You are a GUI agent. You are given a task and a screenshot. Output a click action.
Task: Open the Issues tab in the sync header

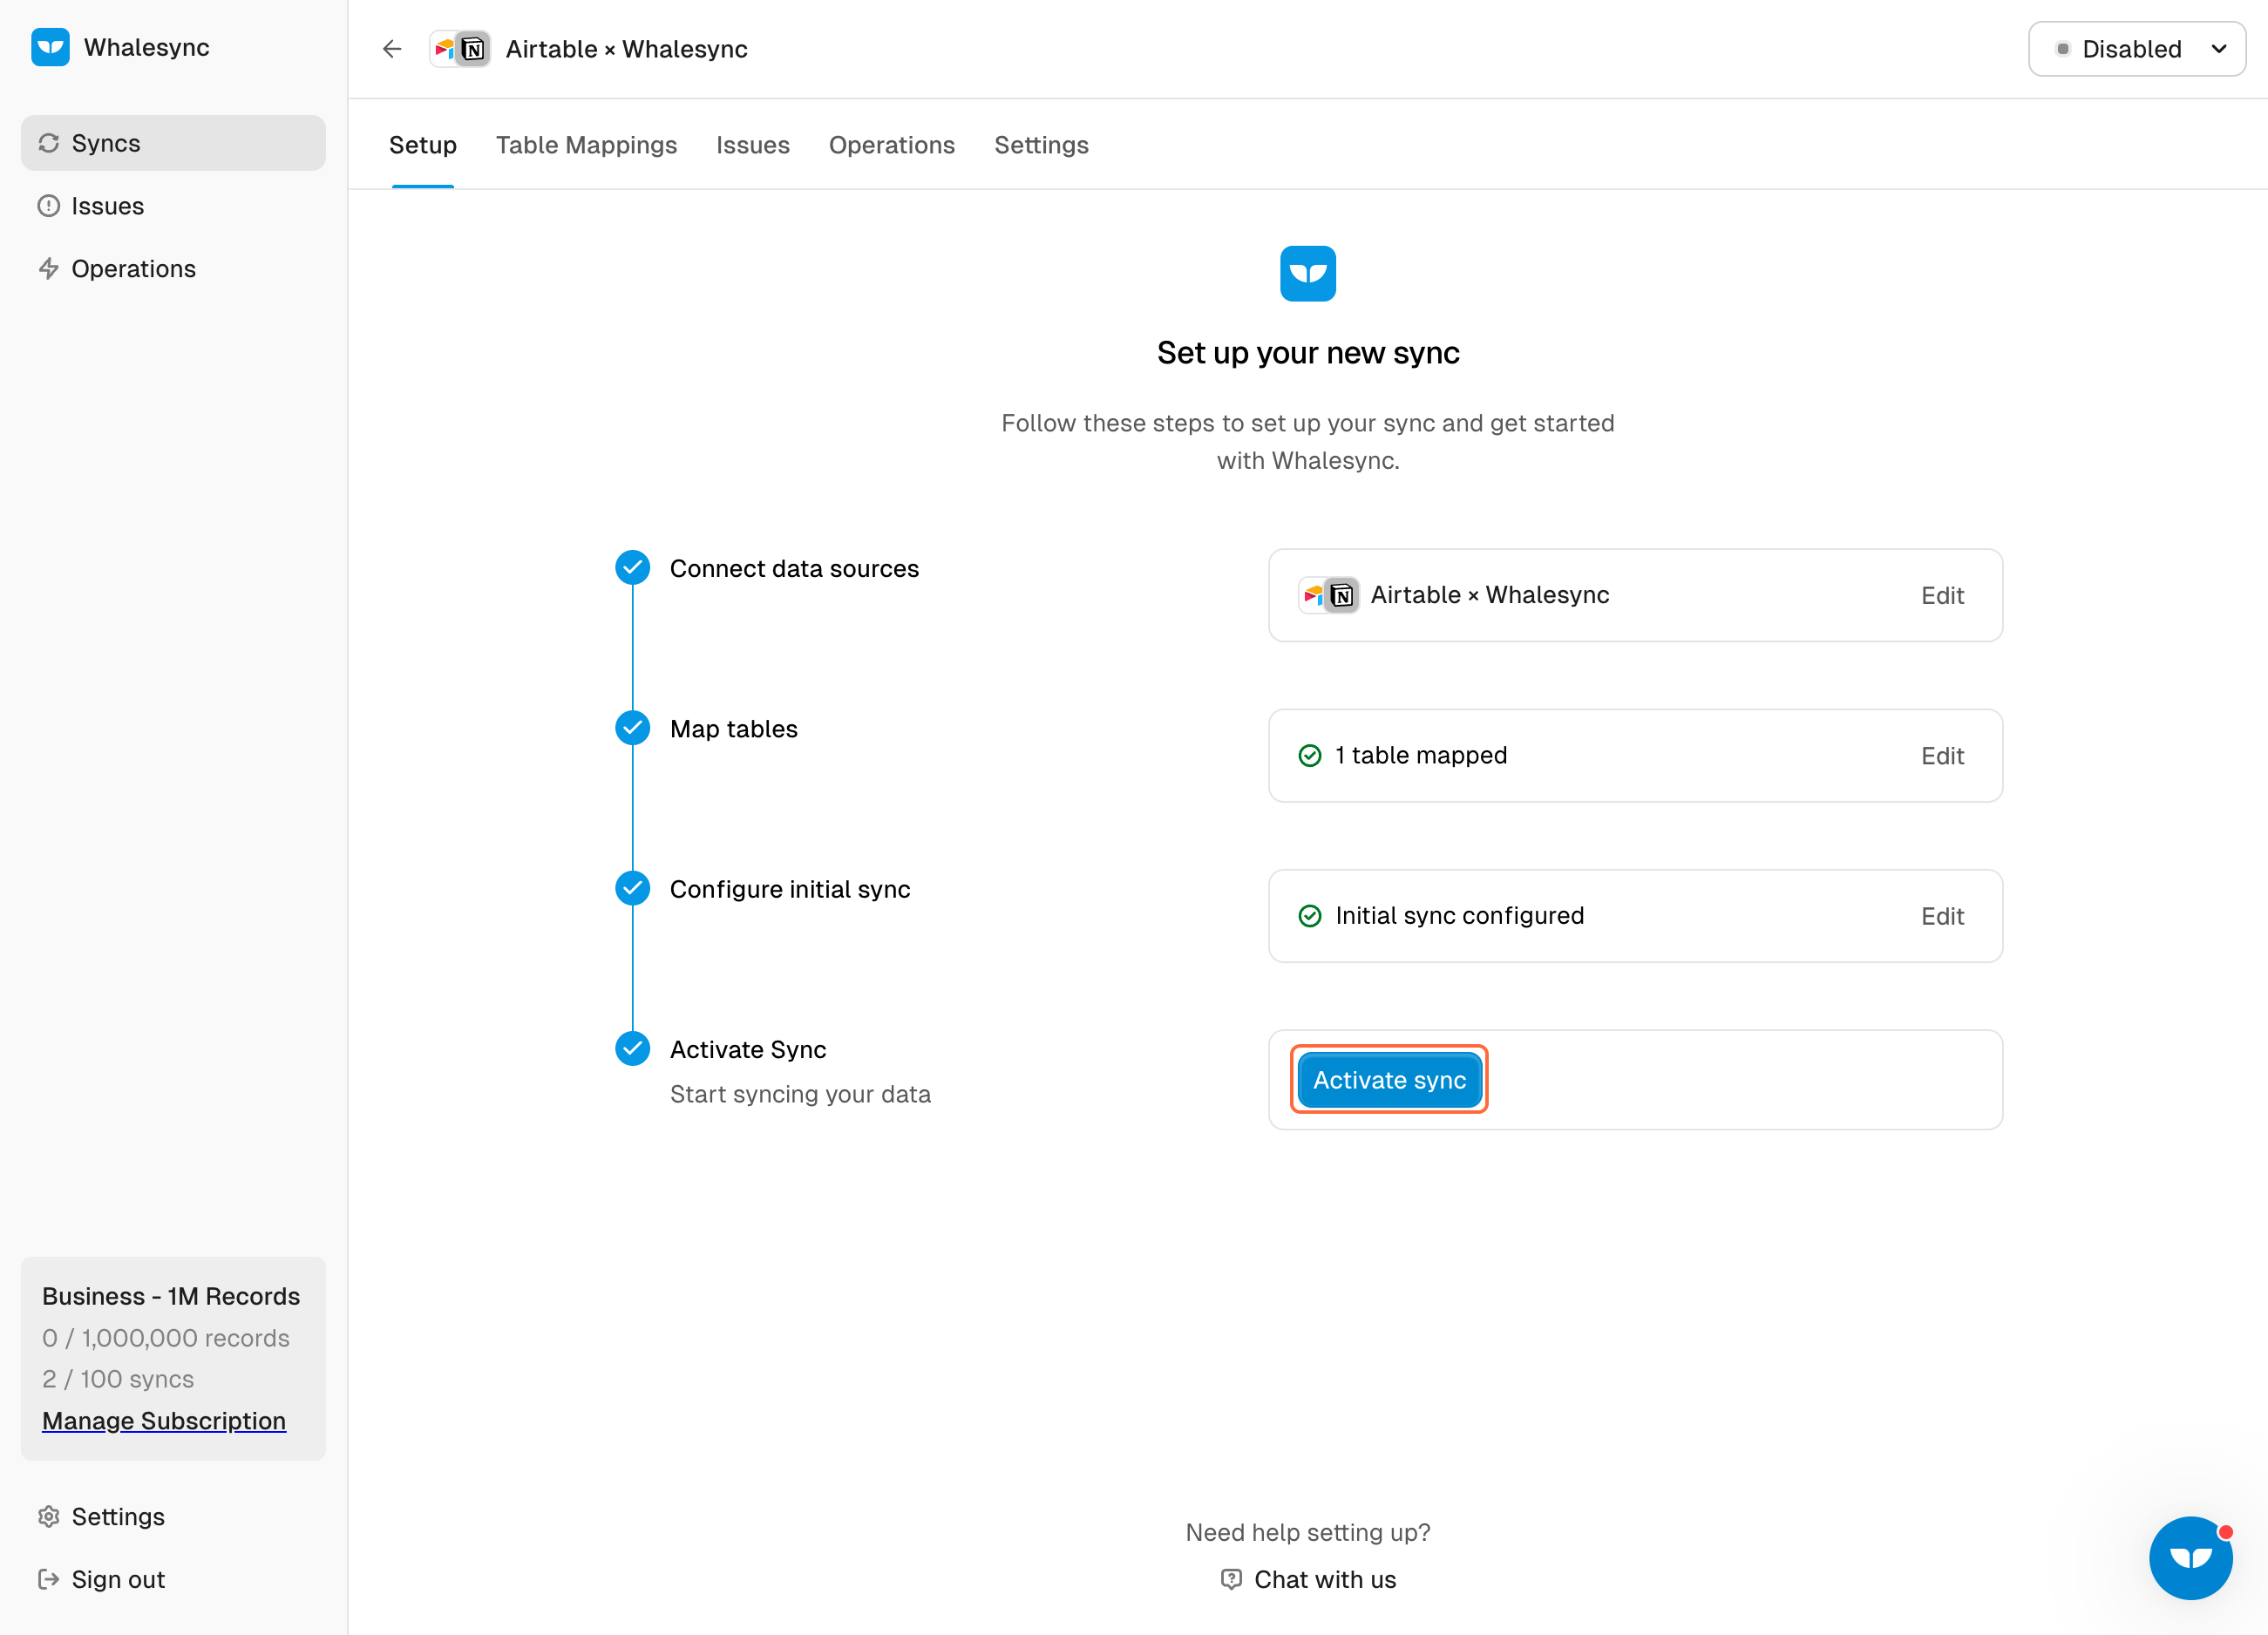click(x=753, y=145)
